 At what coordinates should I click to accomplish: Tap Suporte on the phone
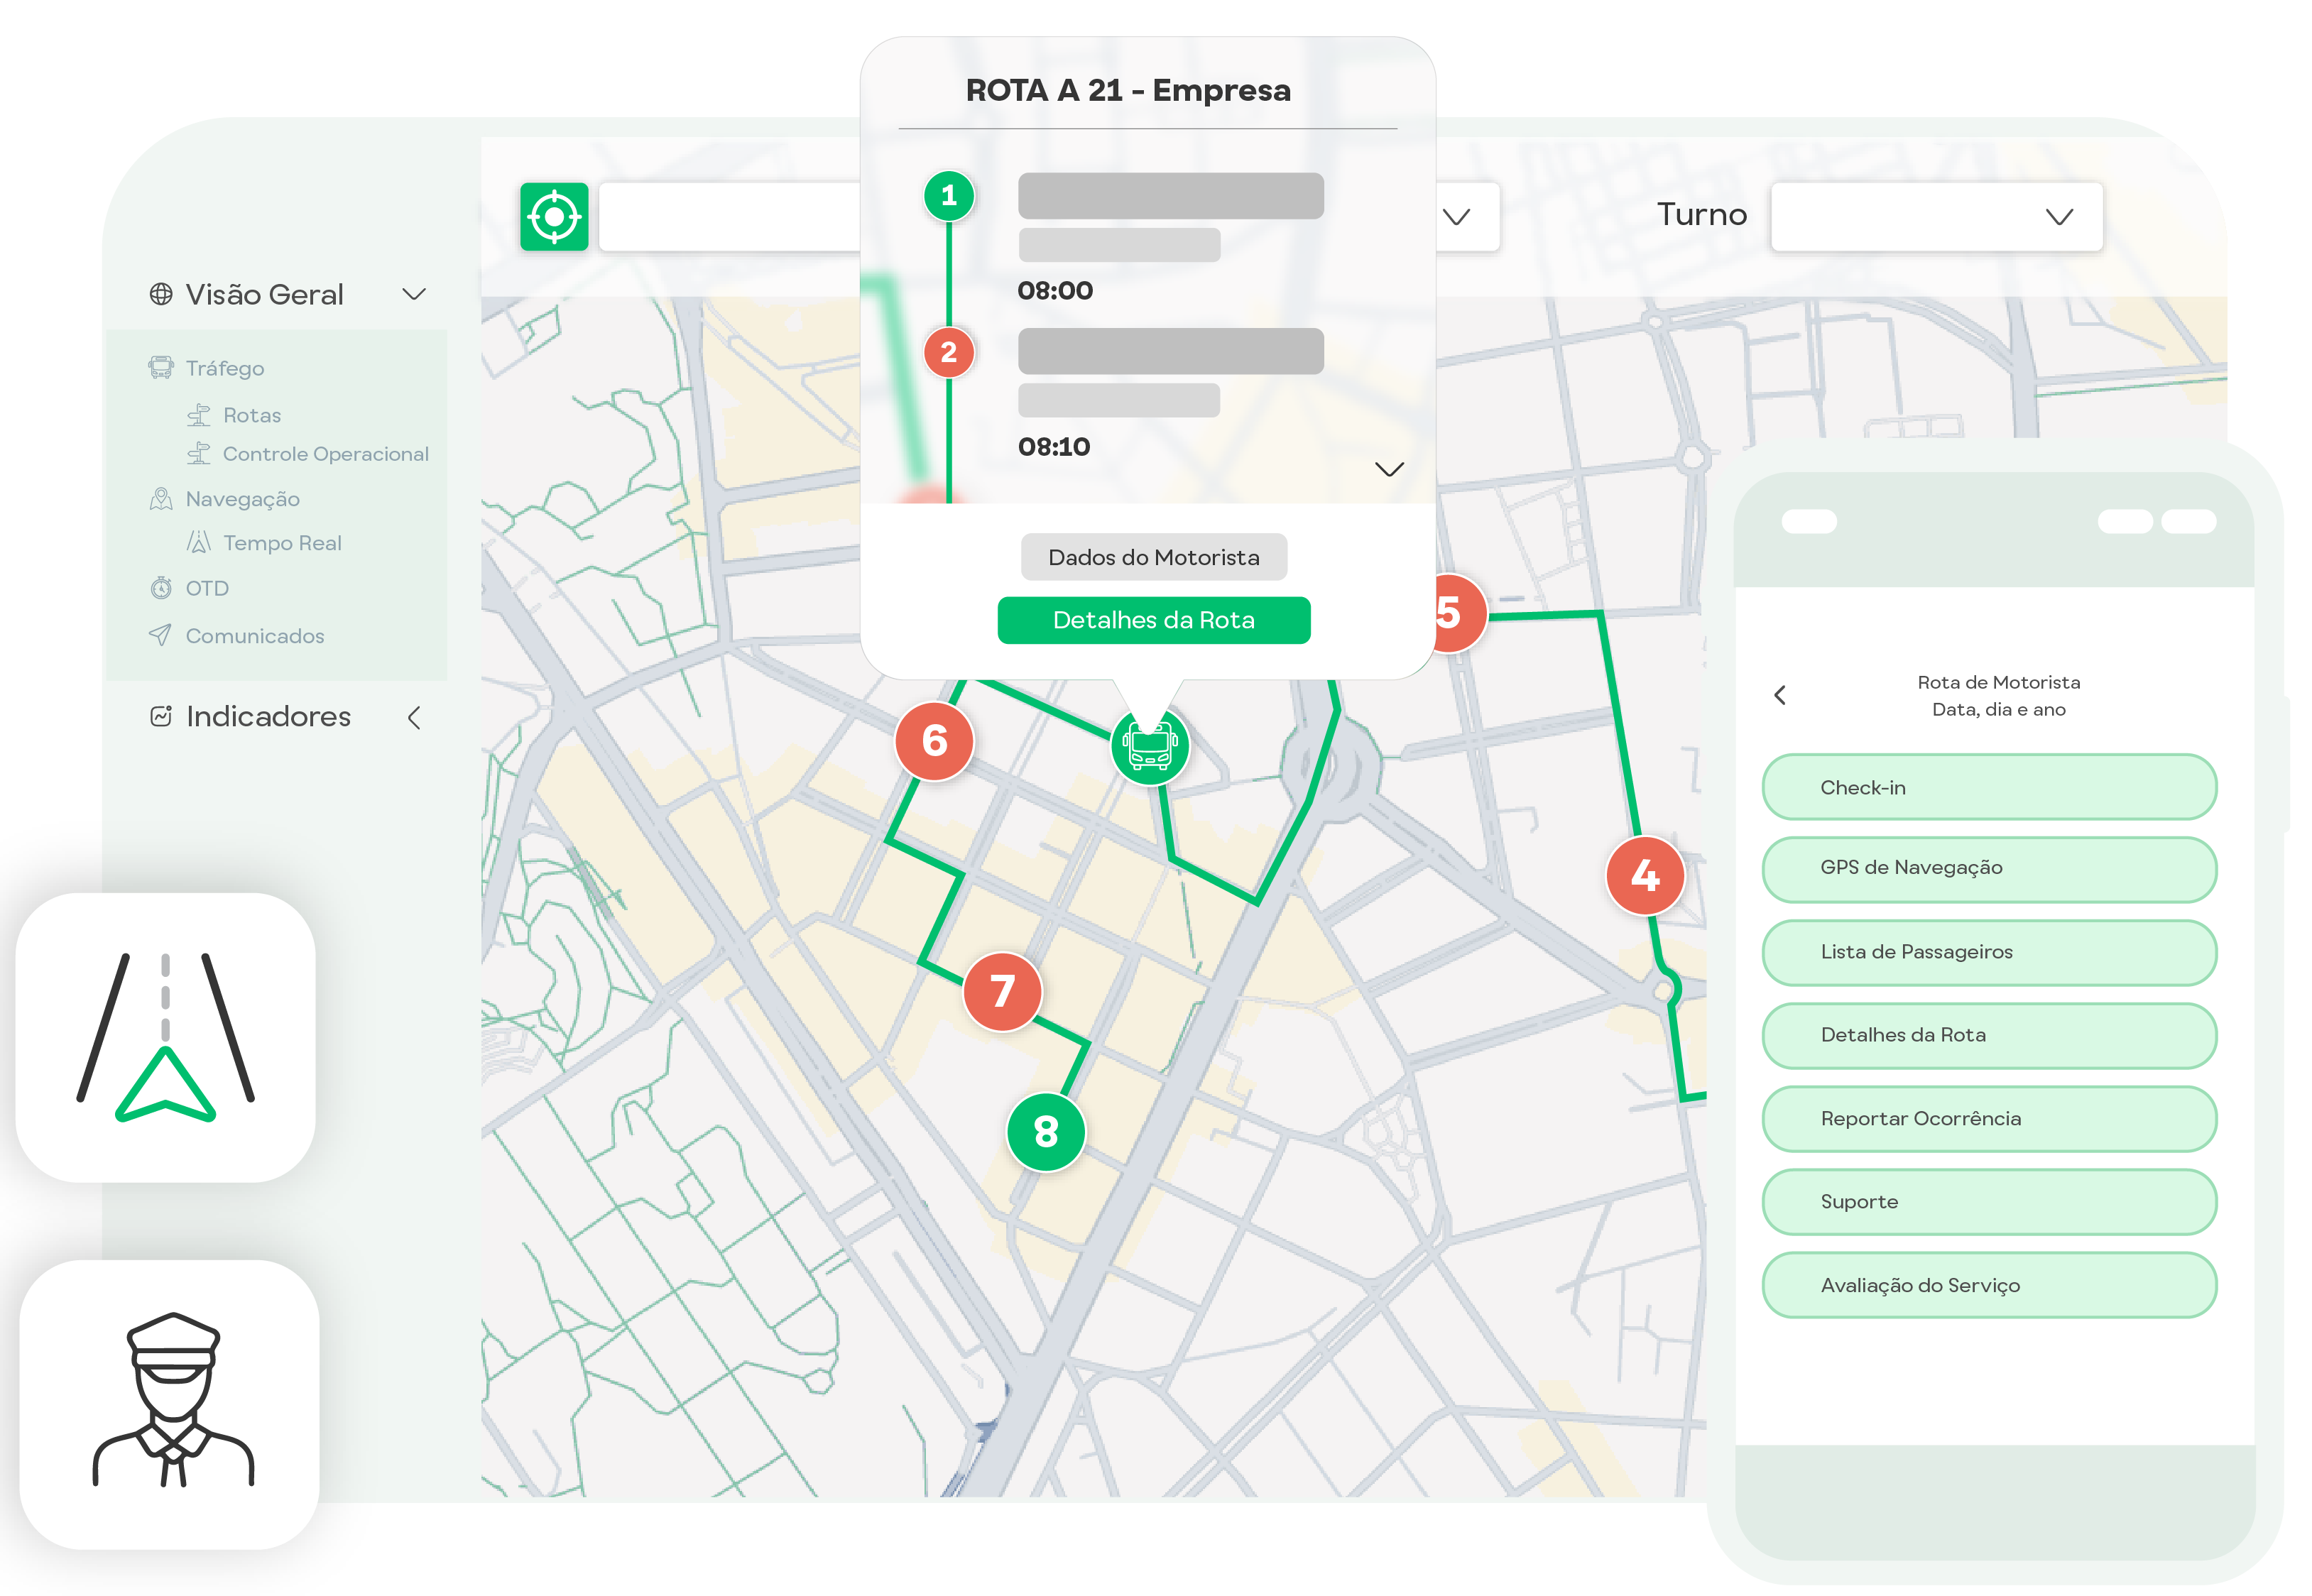tap(1989, 1202)
